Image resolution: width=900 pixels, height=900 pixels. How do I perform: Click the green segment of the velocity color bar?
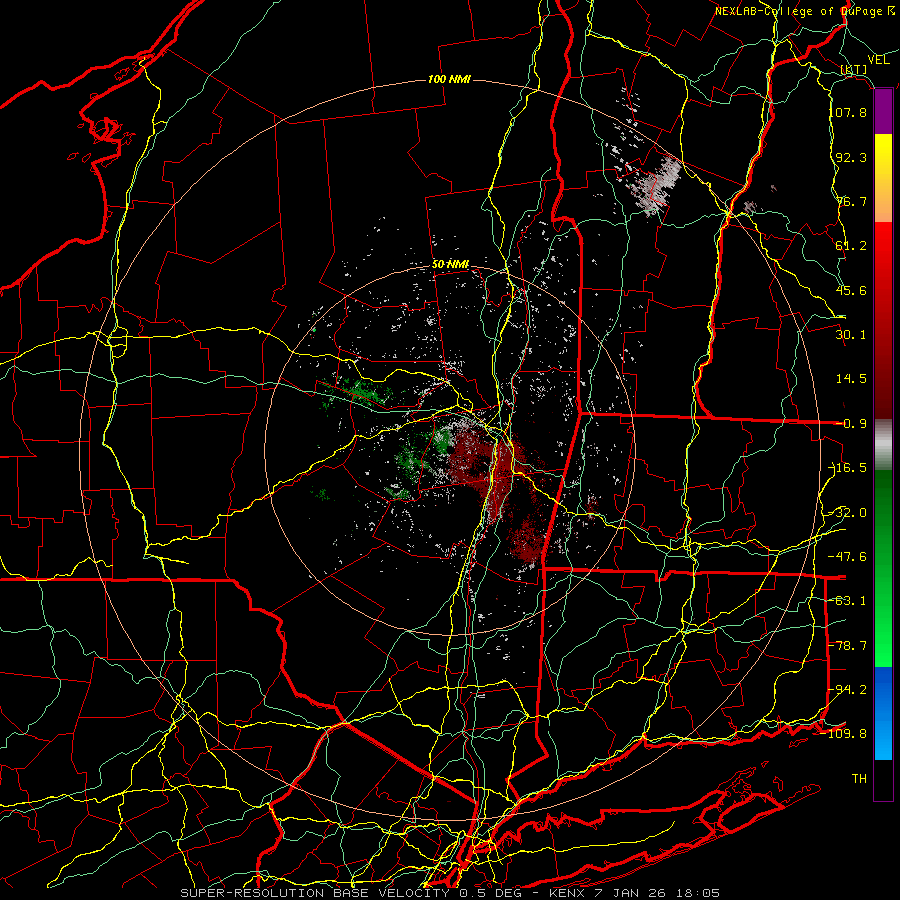[x=883, y=568]
